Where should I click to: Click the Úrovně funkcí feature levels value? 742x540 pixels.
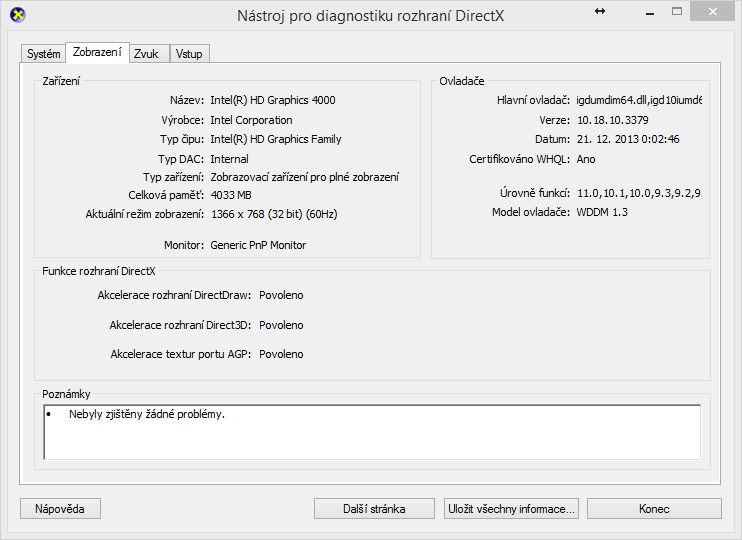point(639,193)
